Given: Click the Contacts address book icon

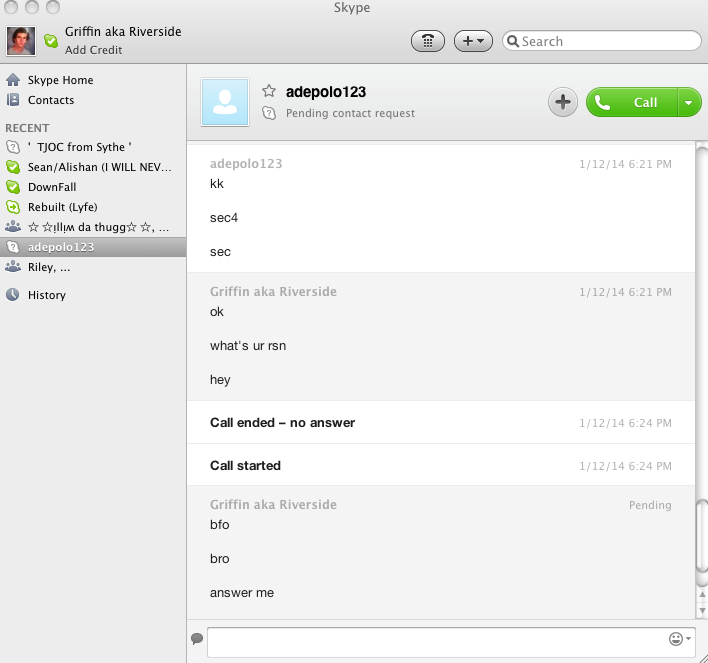Looking at the screenshot, I should [13, 100].
